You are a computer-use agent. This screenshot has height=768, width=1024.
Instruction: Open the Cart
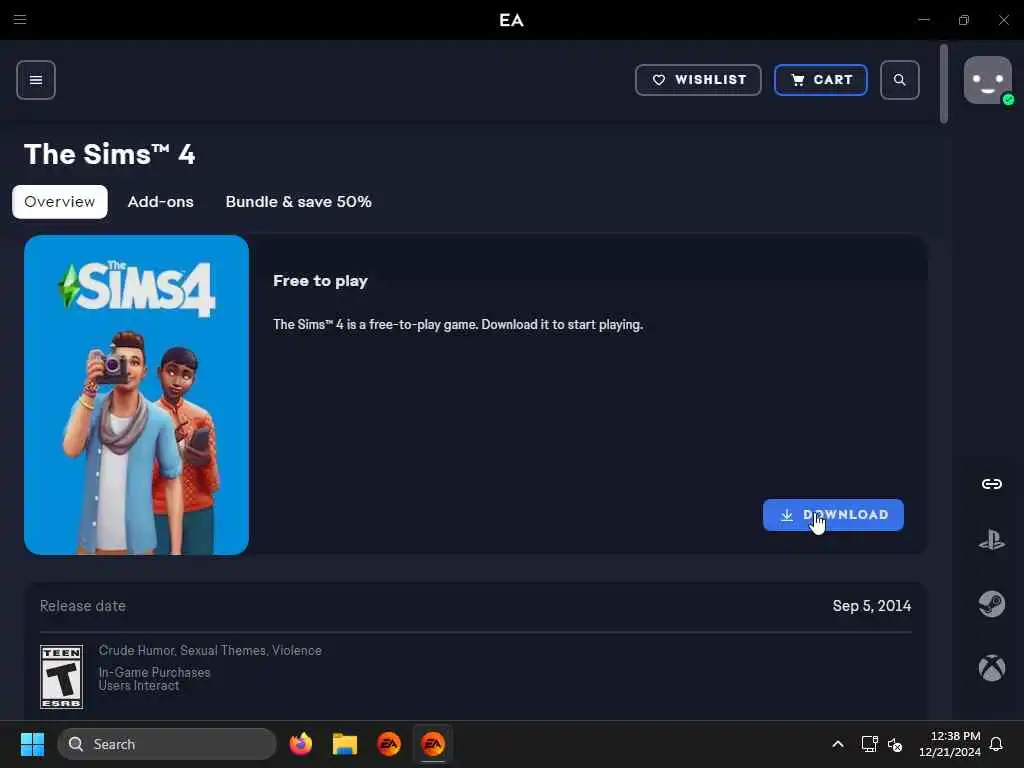(821, 80)
